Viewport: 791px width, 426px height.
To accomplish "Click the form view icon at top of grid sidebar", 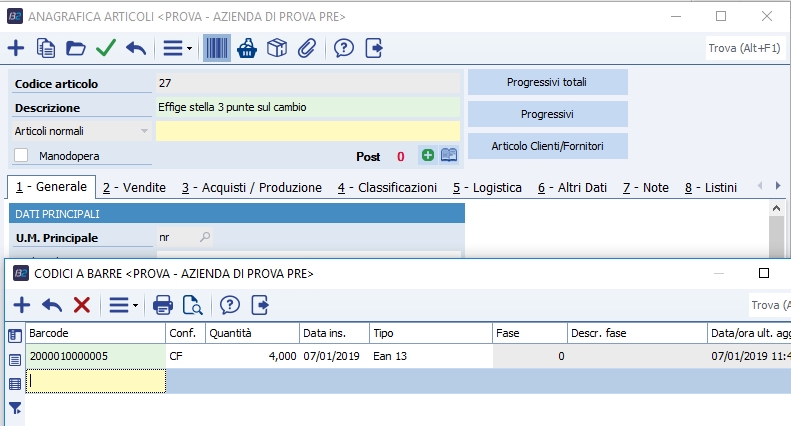I will [x=15, y=336].
